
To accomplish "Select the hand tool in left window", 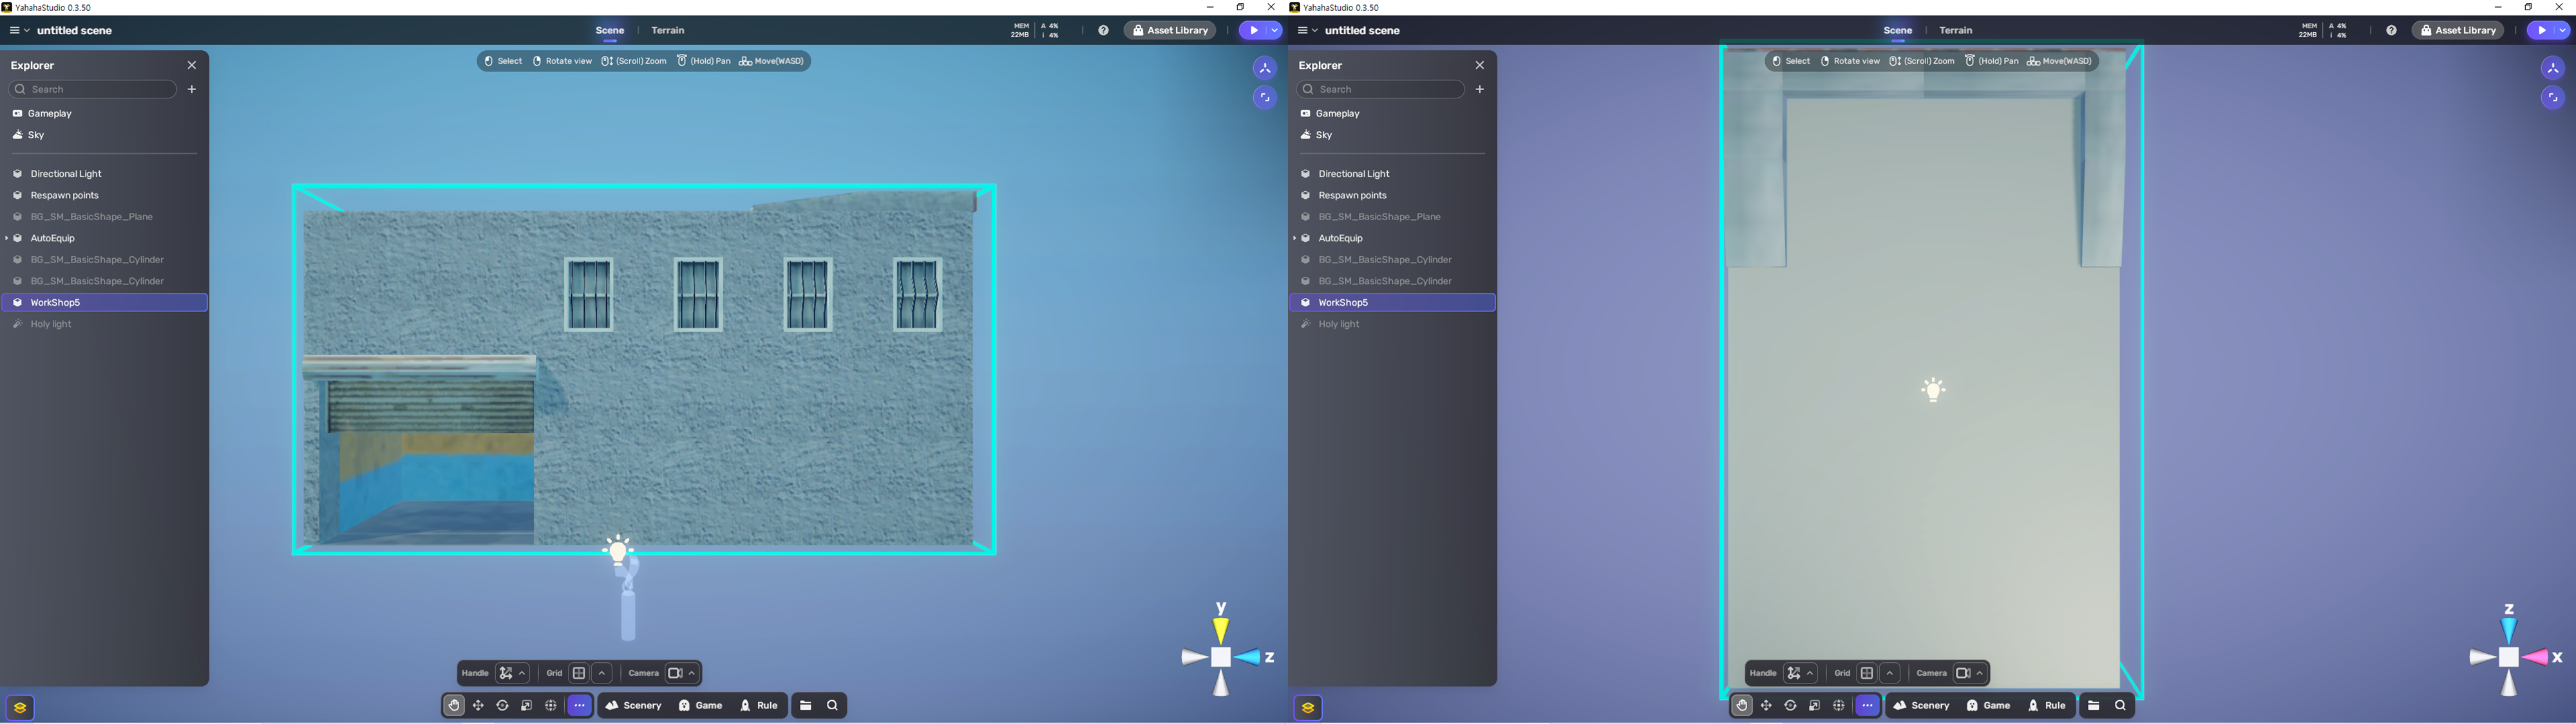I will click(x=454, y=706).
